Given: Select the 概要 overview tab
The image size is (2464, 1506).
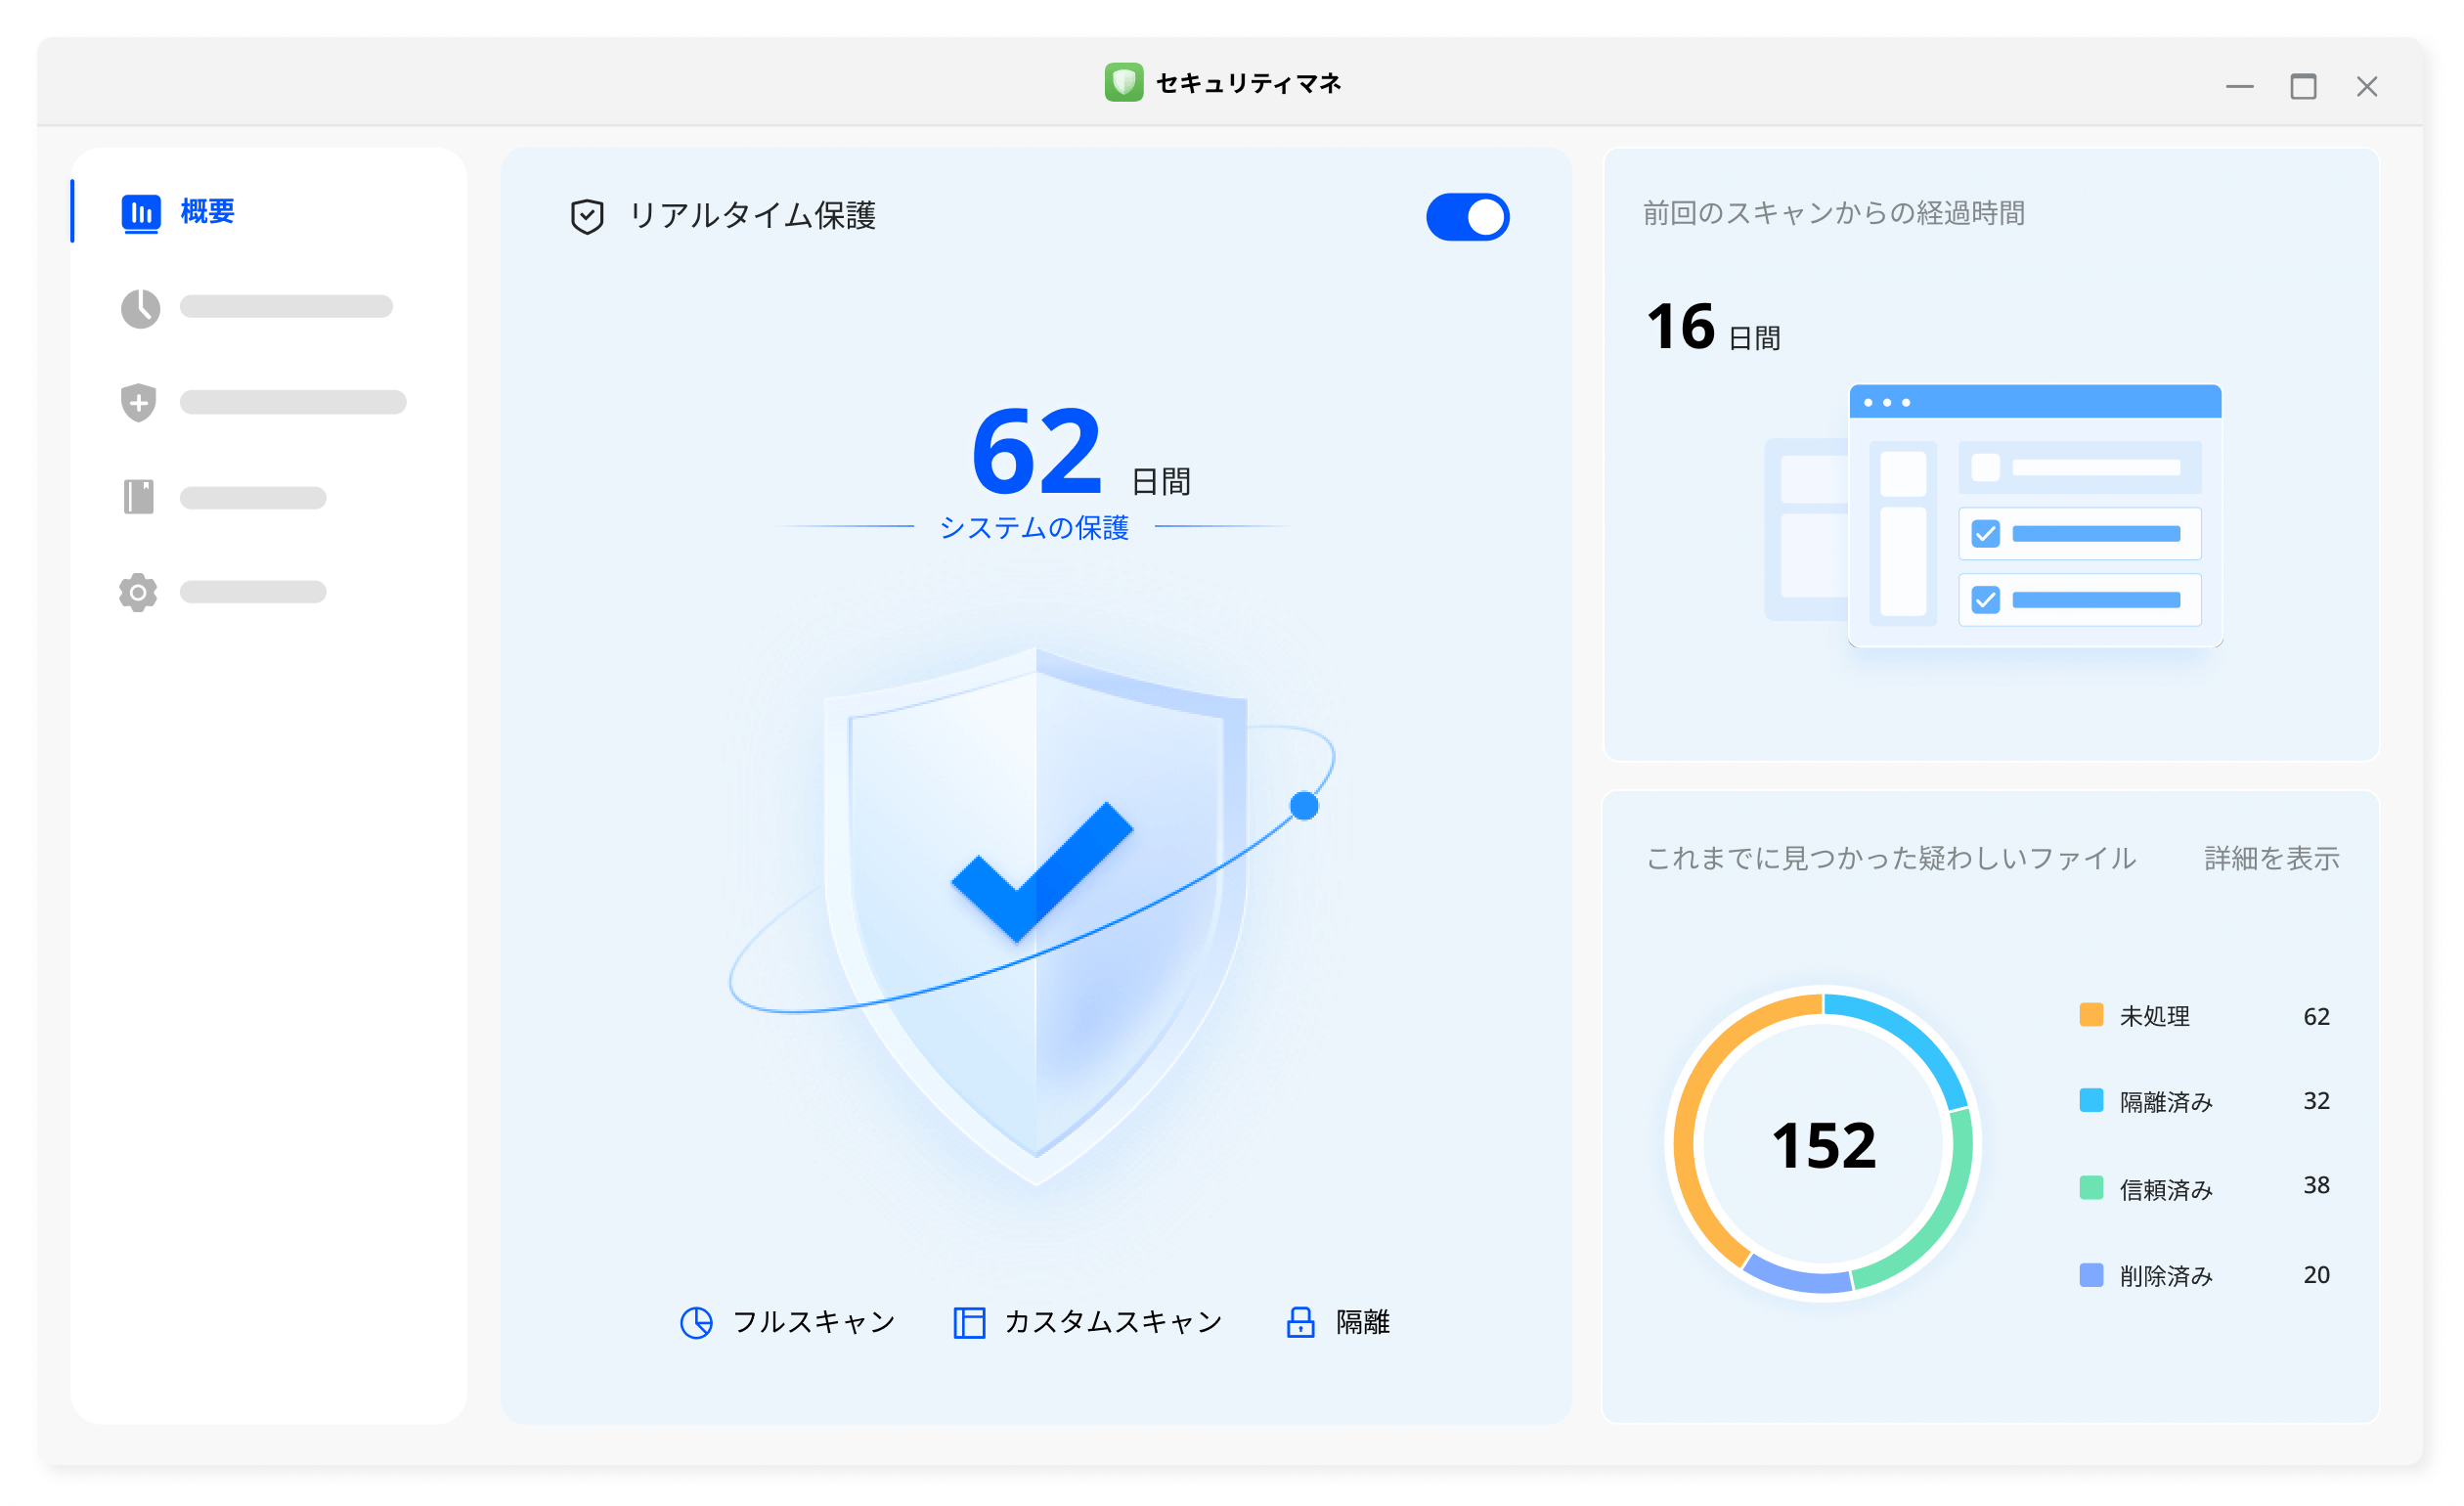Looking at the screenshot, I should point(207,212).
